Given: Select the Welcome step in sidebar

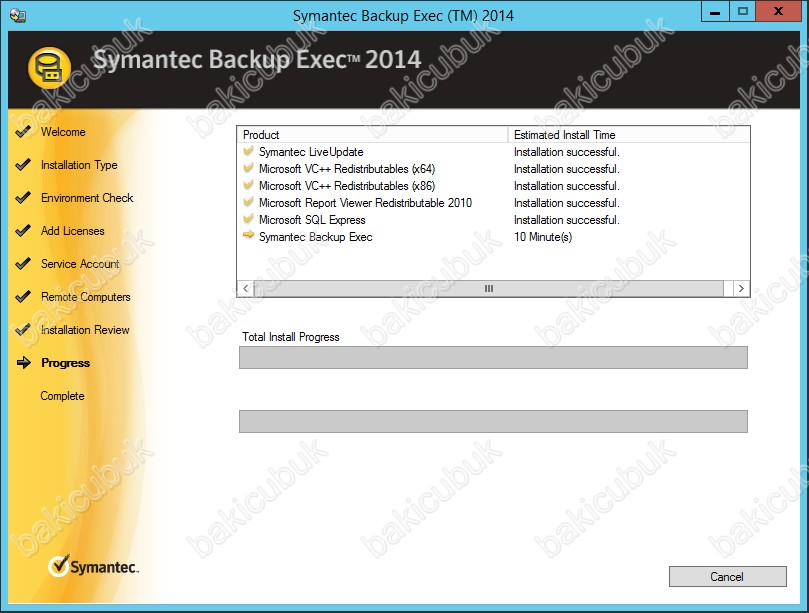Looking at the screenshot, I should pyautogui.click(x=63, y=132).
